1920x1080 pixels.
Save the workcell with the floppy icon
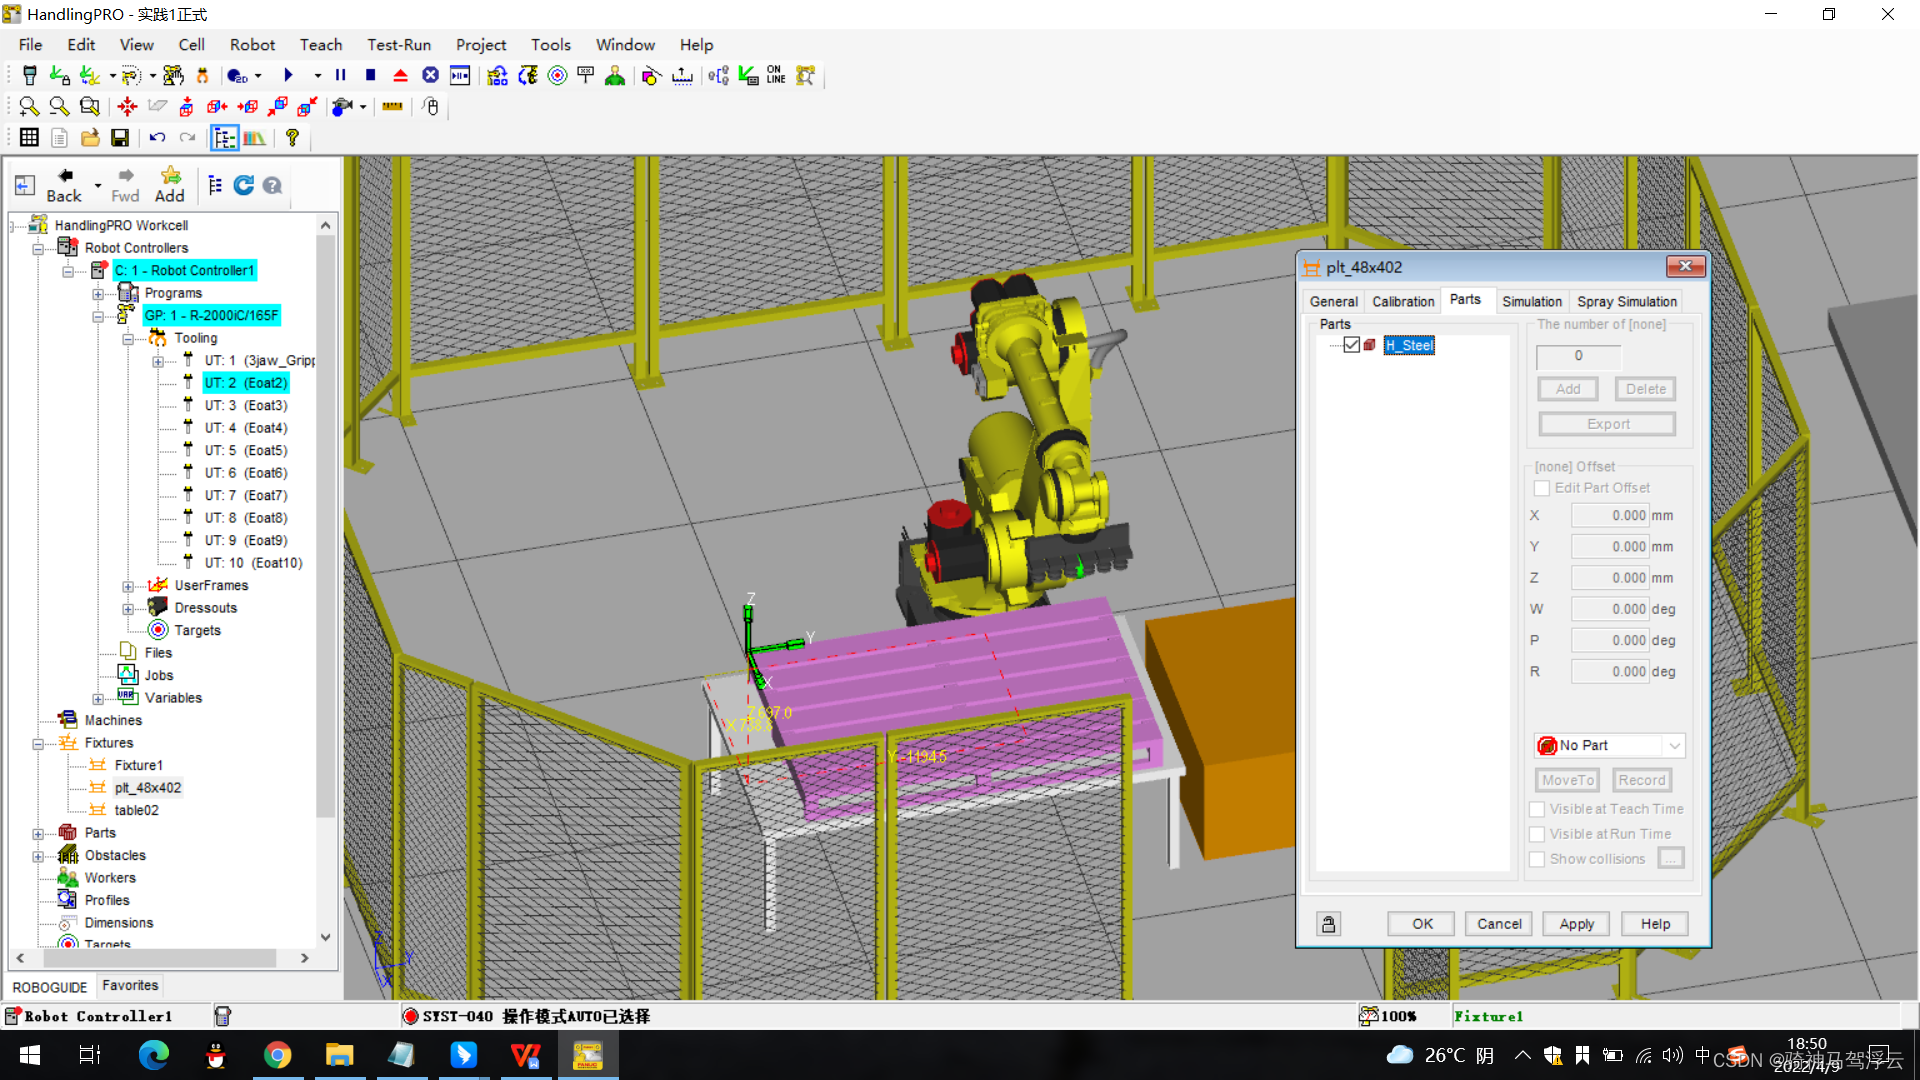(120, 138)
